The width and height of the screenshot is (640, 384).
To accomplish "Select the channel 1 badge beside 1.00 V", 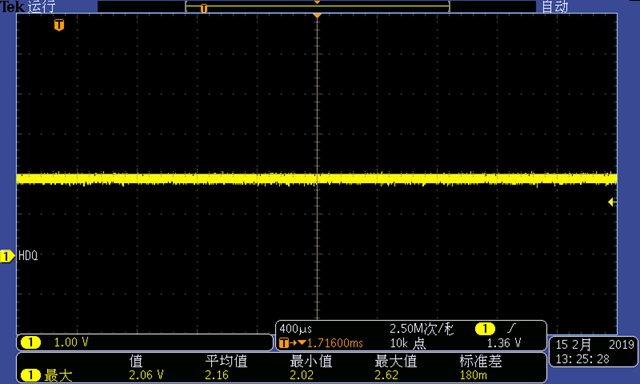I will tap(31, 342).
